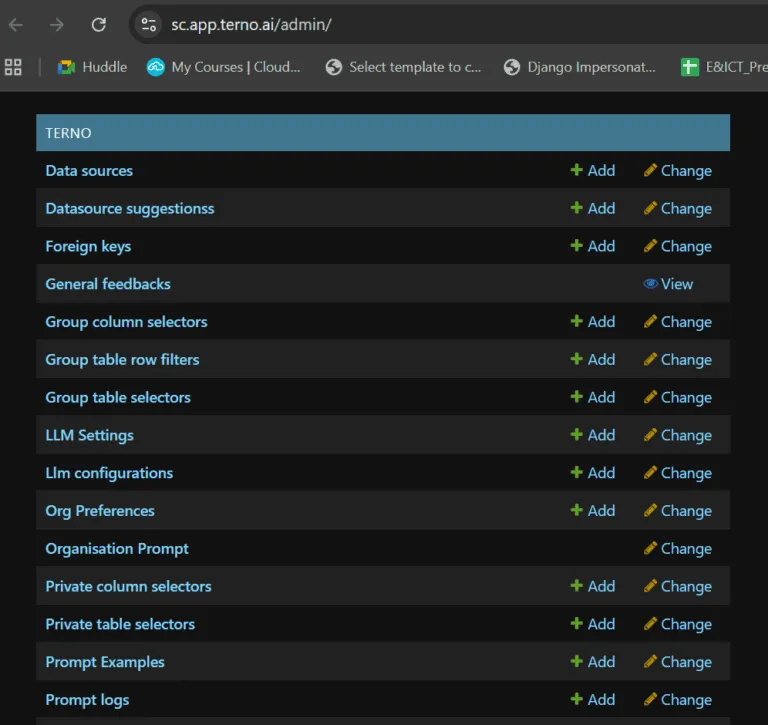The width and height of the screenshot is (768, 725).
Task: Open the Data sources model
Action: (89, 170)
